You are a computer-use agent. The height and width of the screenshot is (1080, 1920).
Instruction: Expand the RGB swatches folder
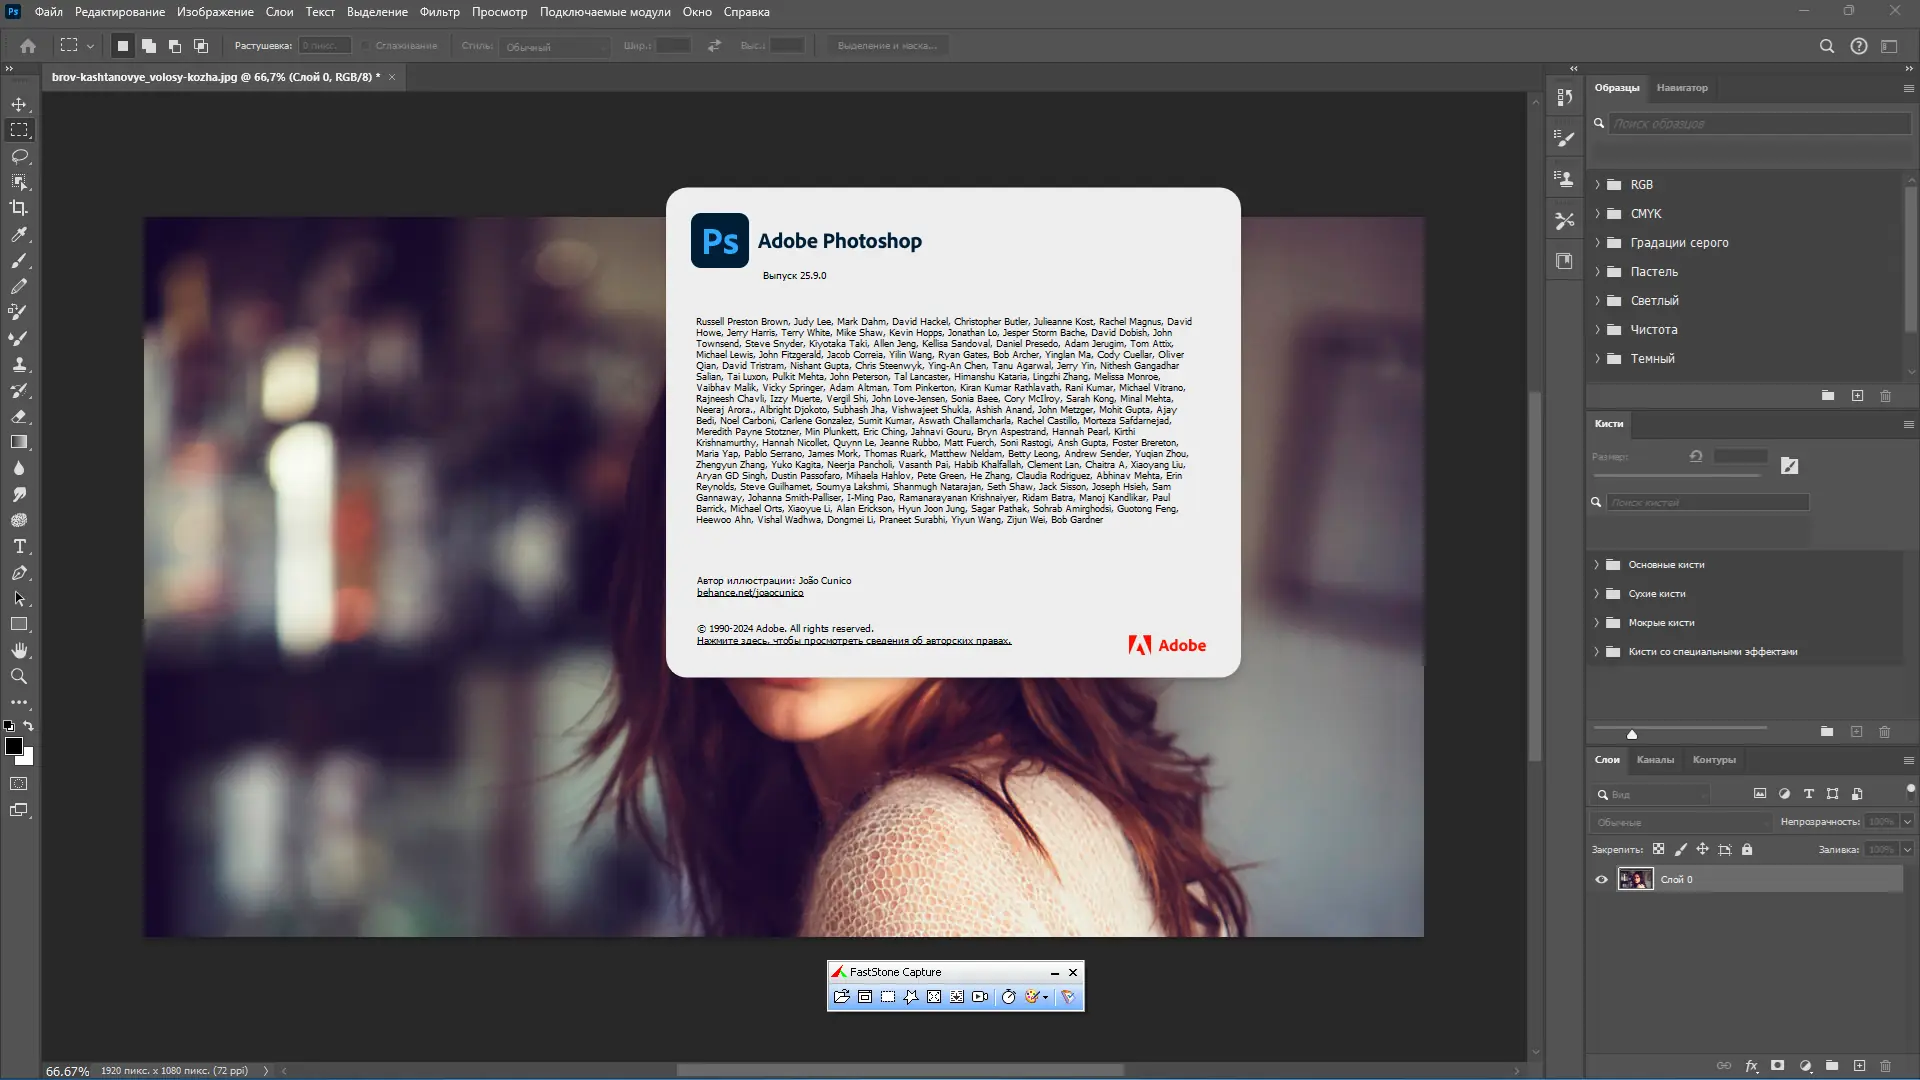tap(1597, 185)
